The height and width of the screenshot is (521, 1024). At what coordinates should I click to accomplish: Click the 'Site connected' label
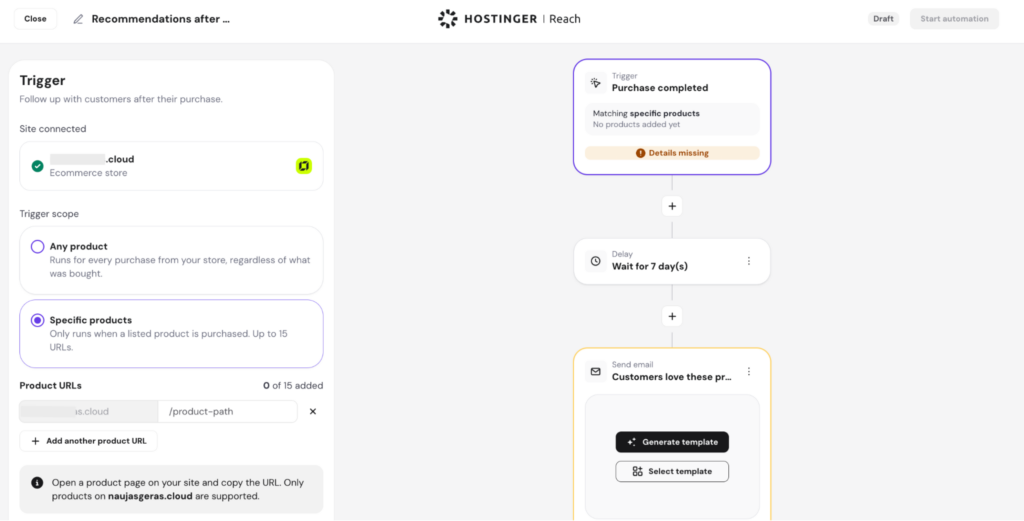(53, 129)
